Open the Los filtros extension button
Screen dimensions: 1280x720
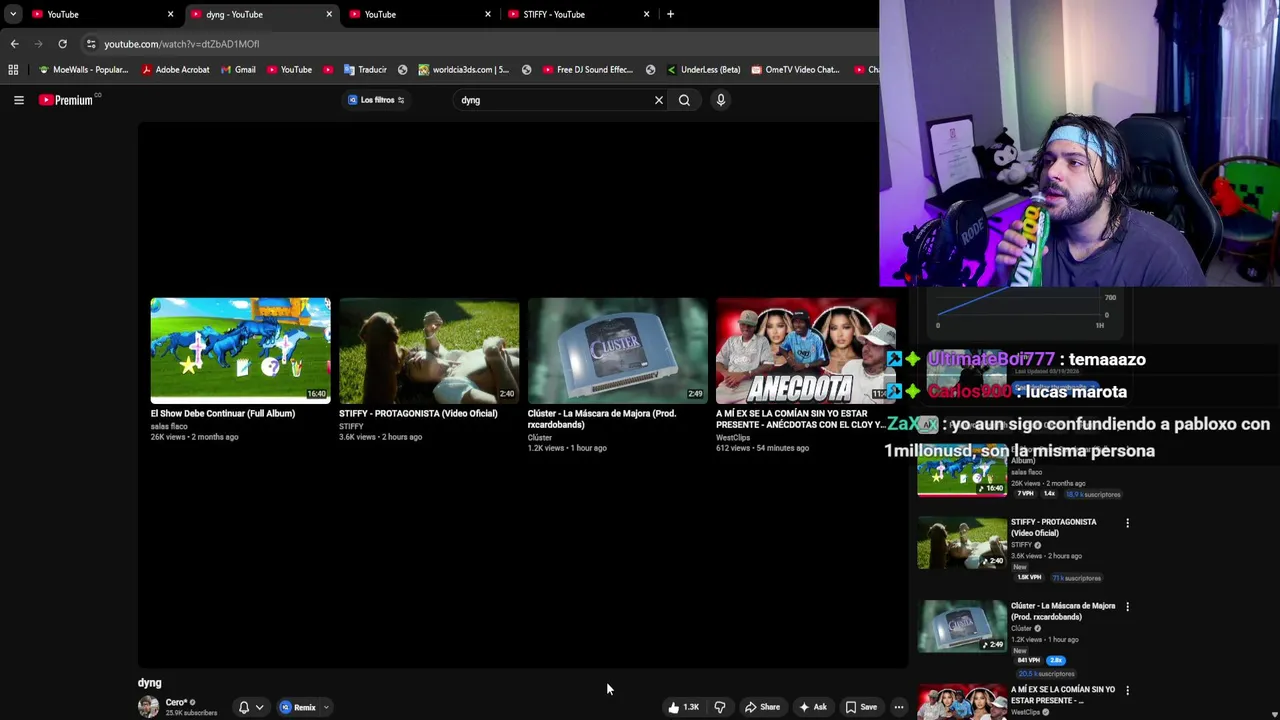[x=376, y=100]
